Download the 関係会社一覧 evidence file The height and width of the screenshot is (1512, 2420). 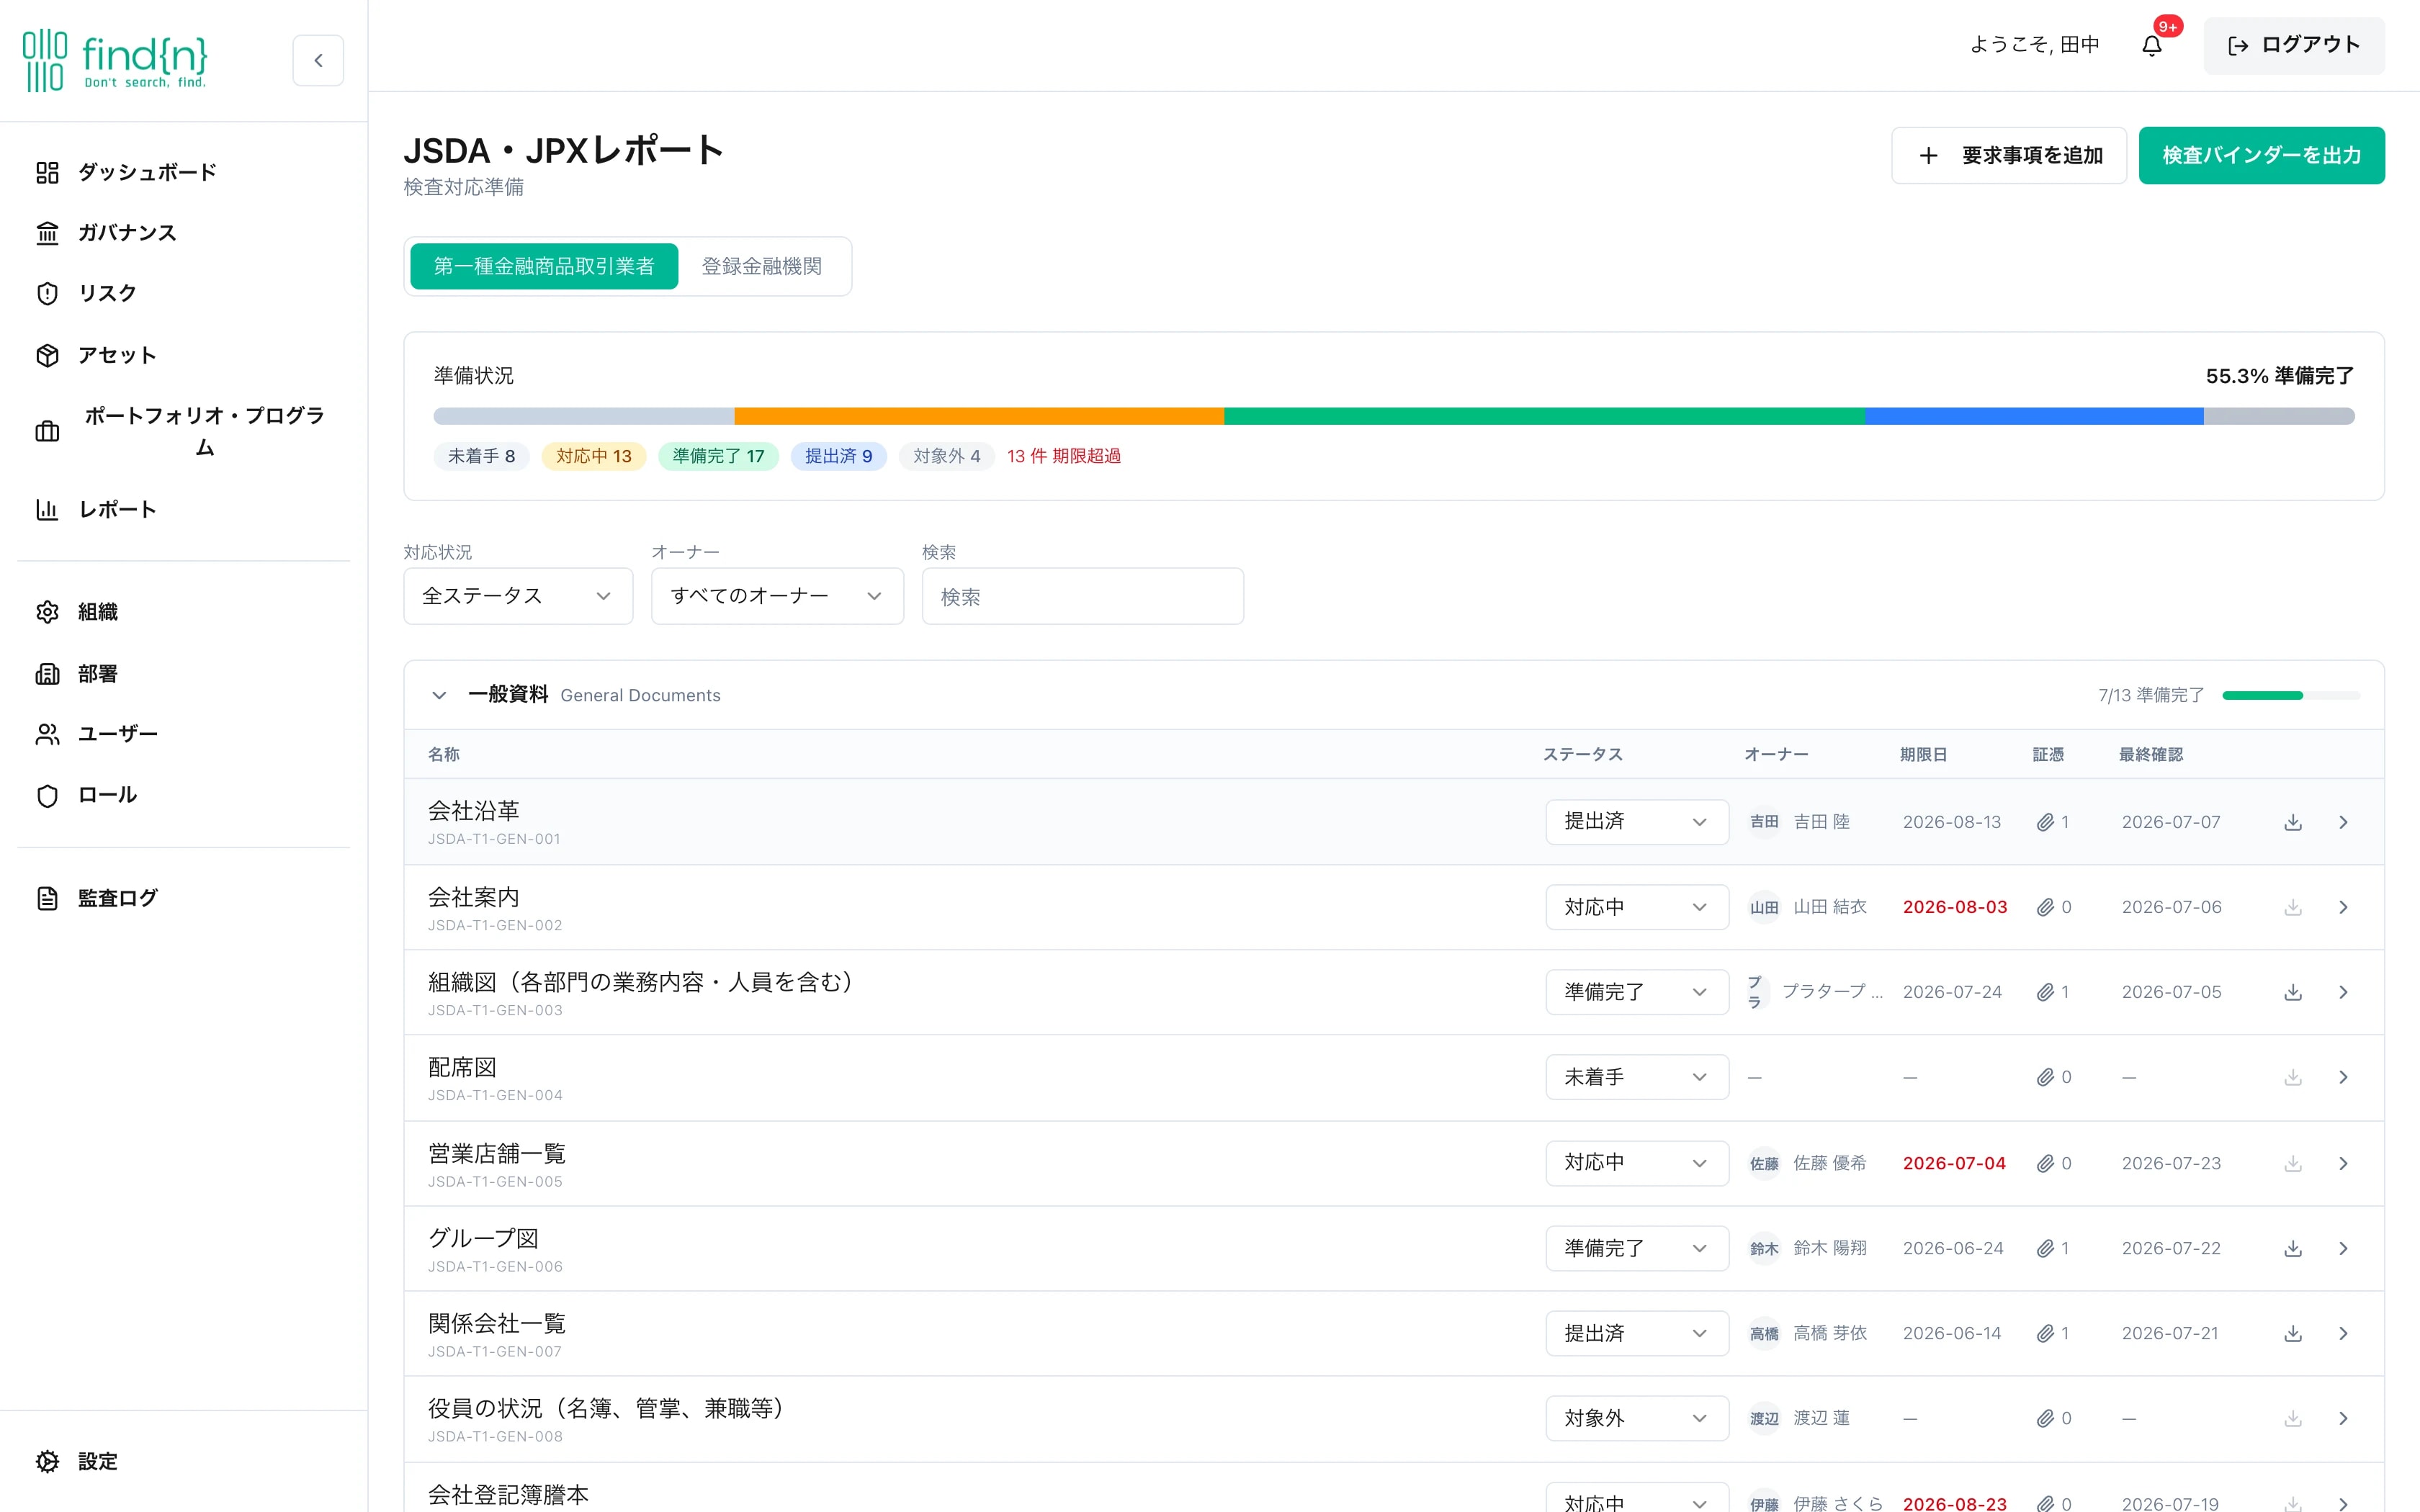point(2293,1333)
